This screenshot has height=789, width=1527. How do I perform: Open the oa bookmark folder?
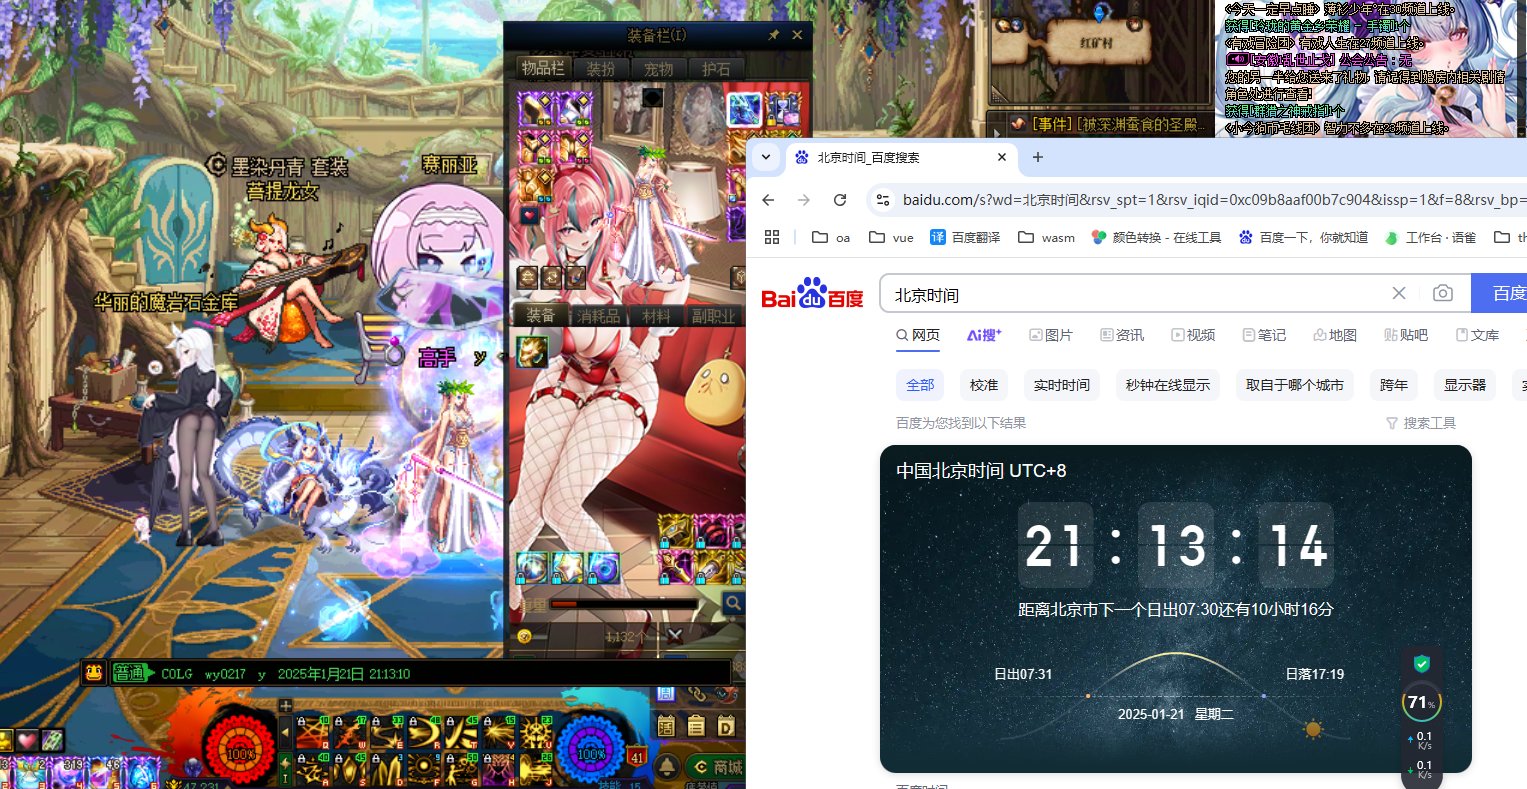click(x=831, y=237)
